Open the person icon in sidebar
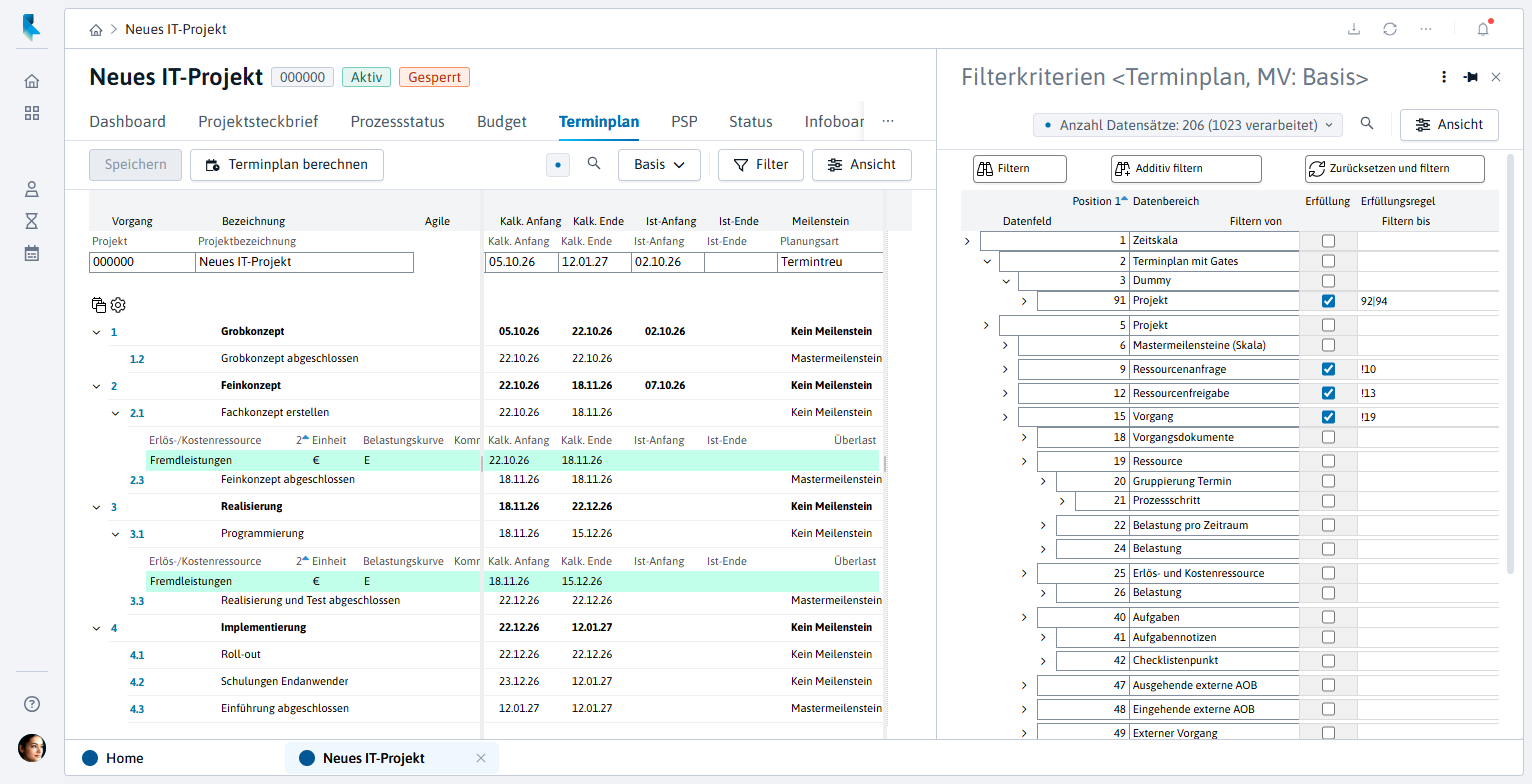 click(32, 188)
